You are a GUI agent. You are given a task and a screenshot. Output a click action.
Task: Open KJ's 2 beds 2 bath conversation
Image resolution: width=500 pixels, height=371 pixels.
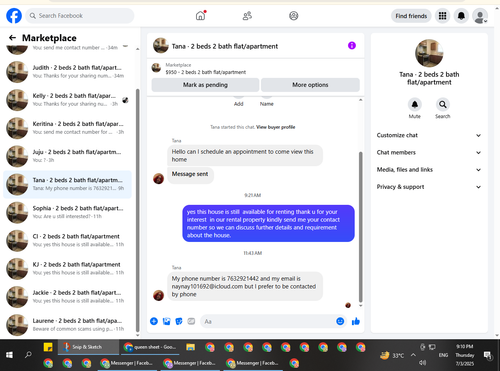(67, 269)
